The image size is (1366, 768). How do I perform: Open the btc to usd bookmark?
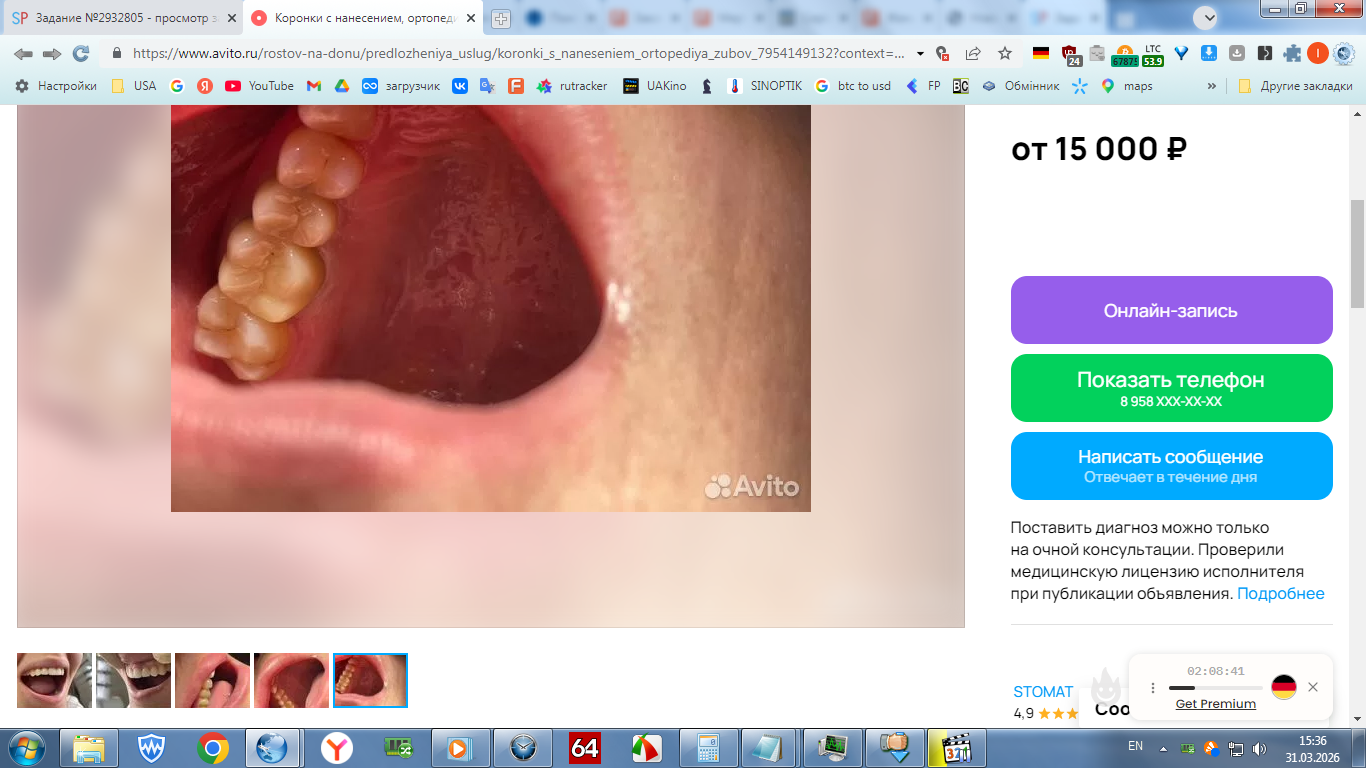[x=853, y=86]
